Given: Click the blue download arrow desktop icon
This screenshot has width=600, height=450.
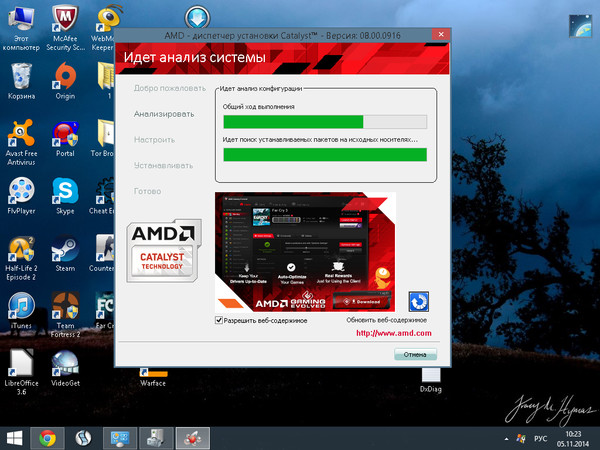Looking at the screenshot, I should 197,17.
